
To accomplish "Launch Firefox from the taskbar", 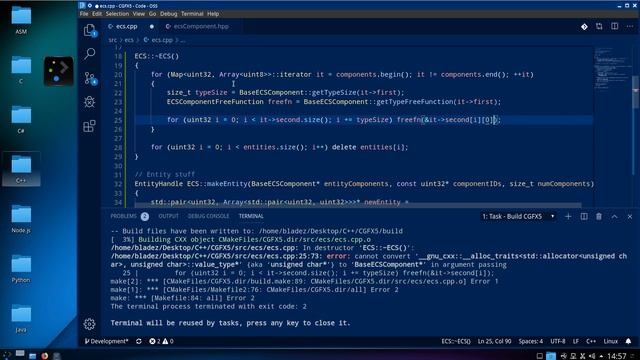I will 44,356.
